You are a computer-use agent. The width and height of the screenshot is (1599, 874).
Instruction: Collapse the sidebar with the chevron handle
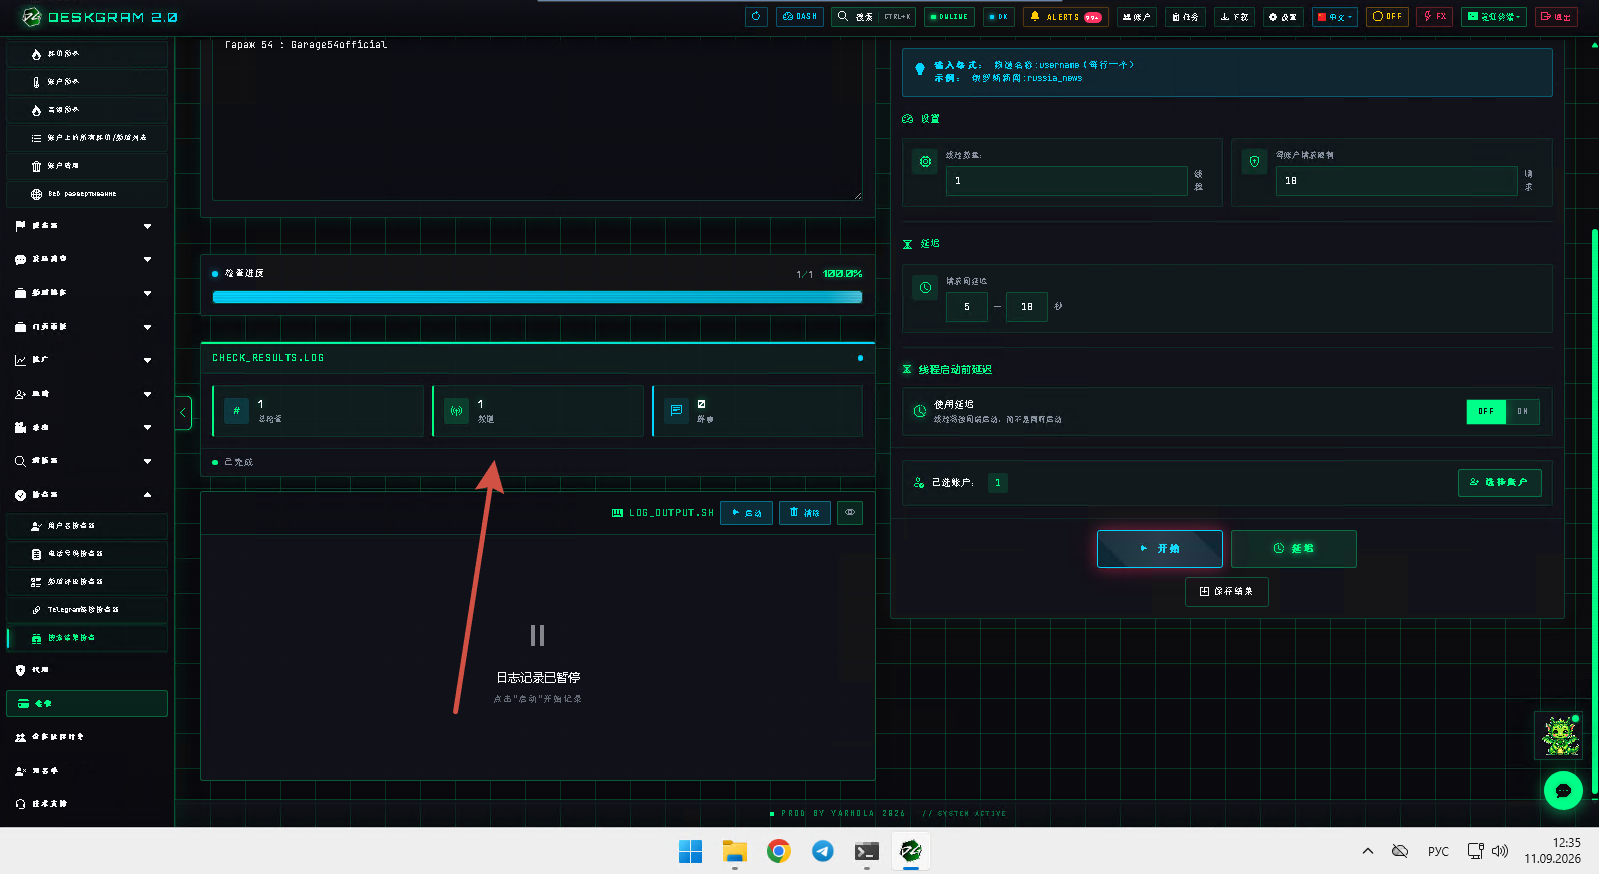184,413
